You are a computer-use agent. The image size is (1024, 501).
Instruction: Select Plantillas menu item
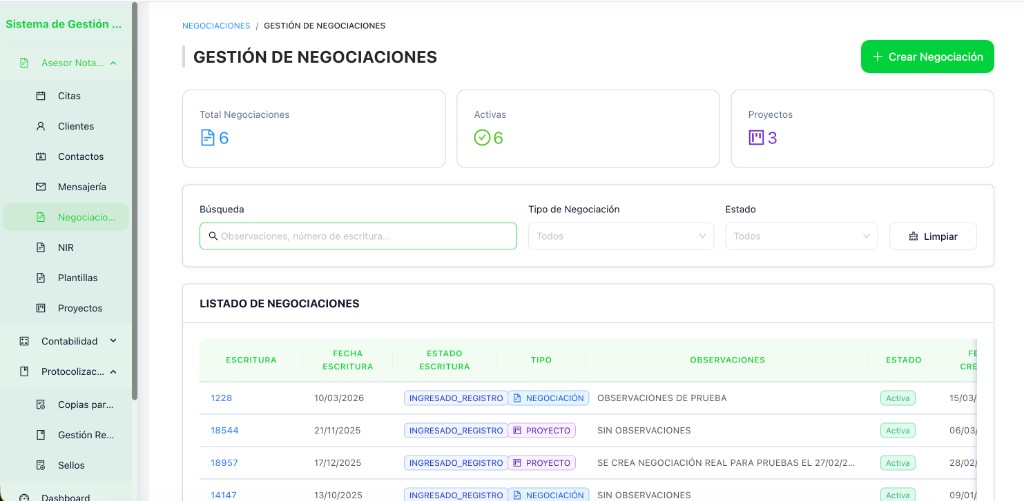[x=66, y=278]
